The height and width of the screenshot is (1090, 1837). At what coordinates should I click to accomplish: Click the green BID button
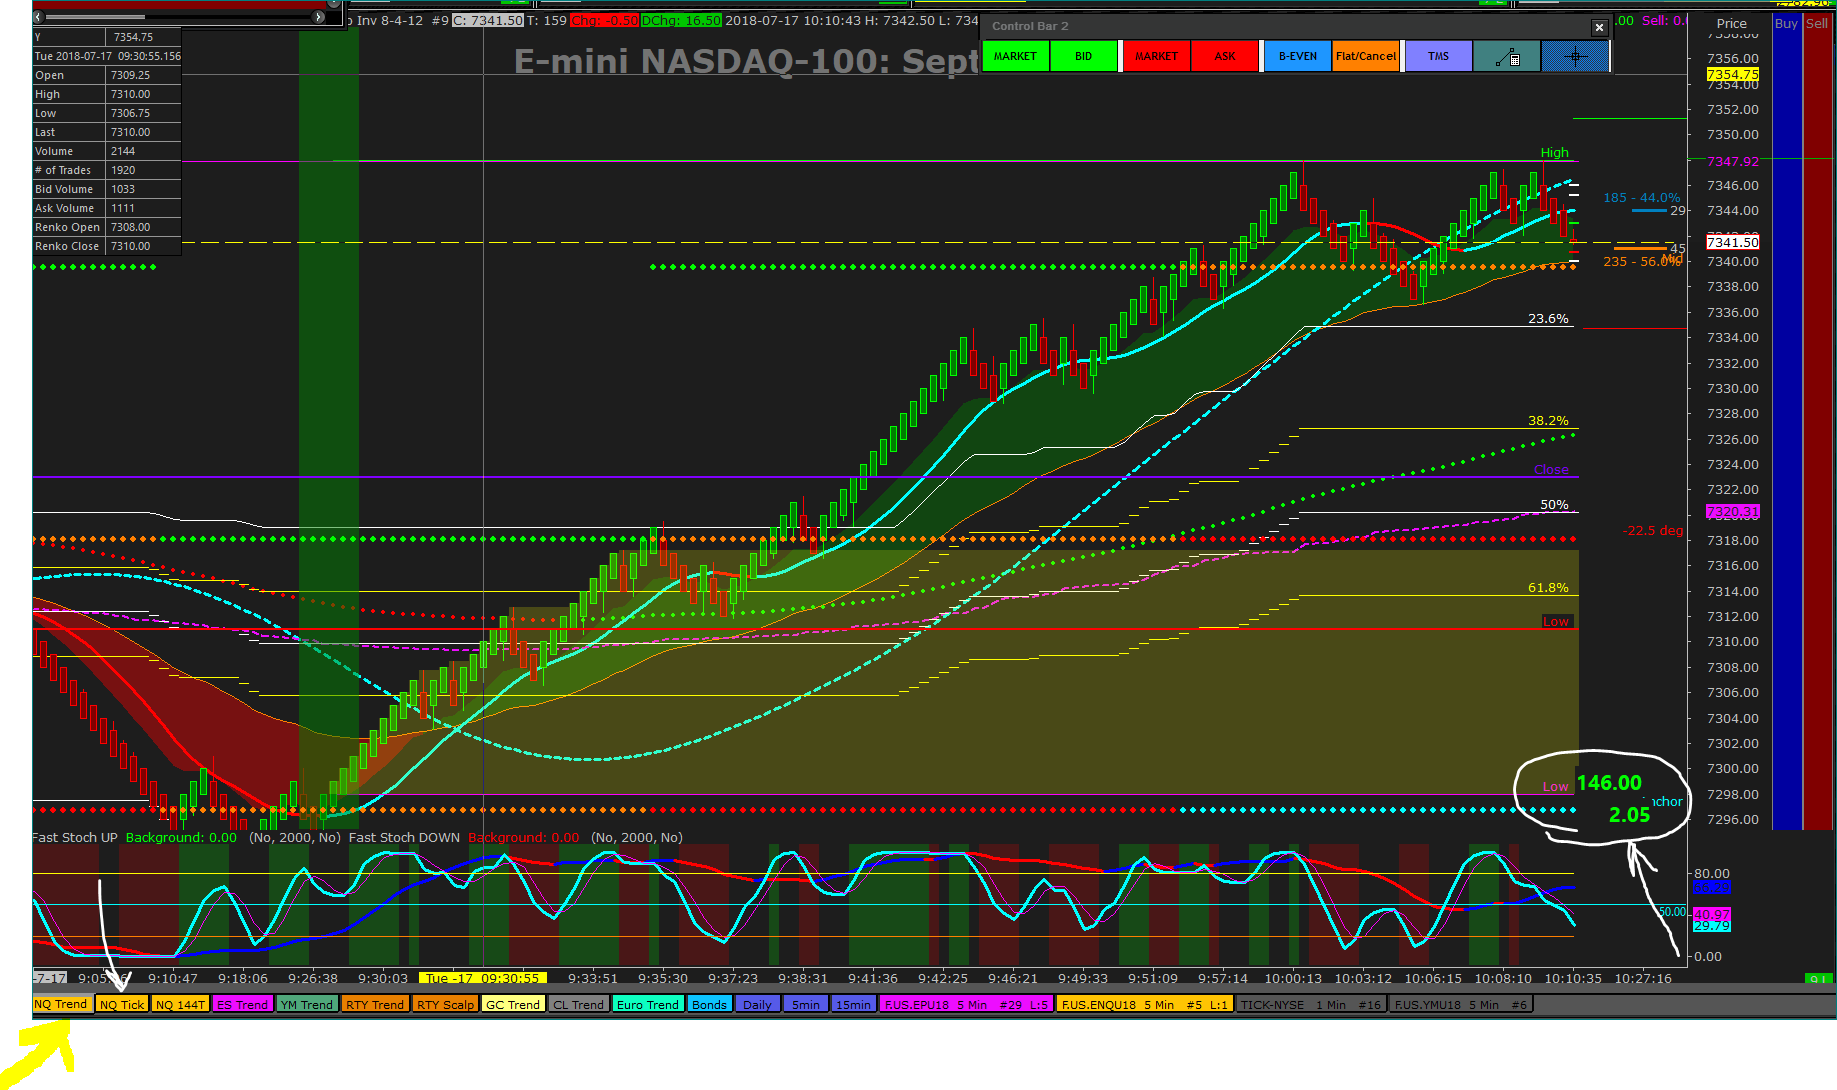[x=1084, y=56]
